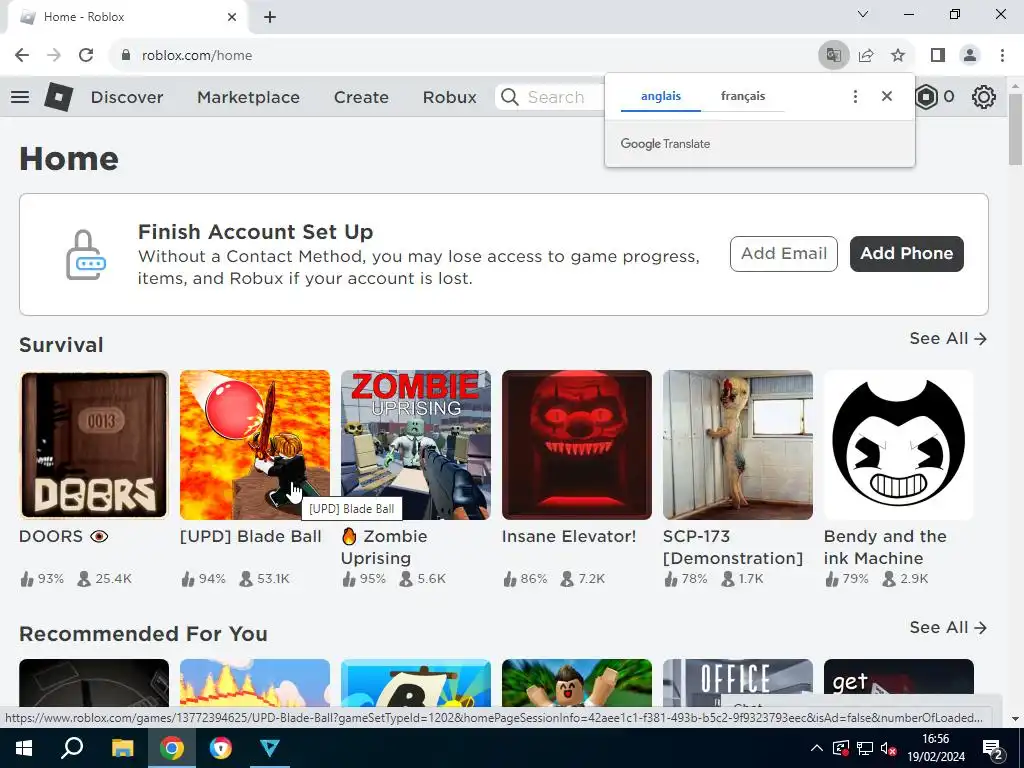Click the Robux balance hexagon icon
The image size is (1024, 768).
pyautogui.click(x=926, y=97)
